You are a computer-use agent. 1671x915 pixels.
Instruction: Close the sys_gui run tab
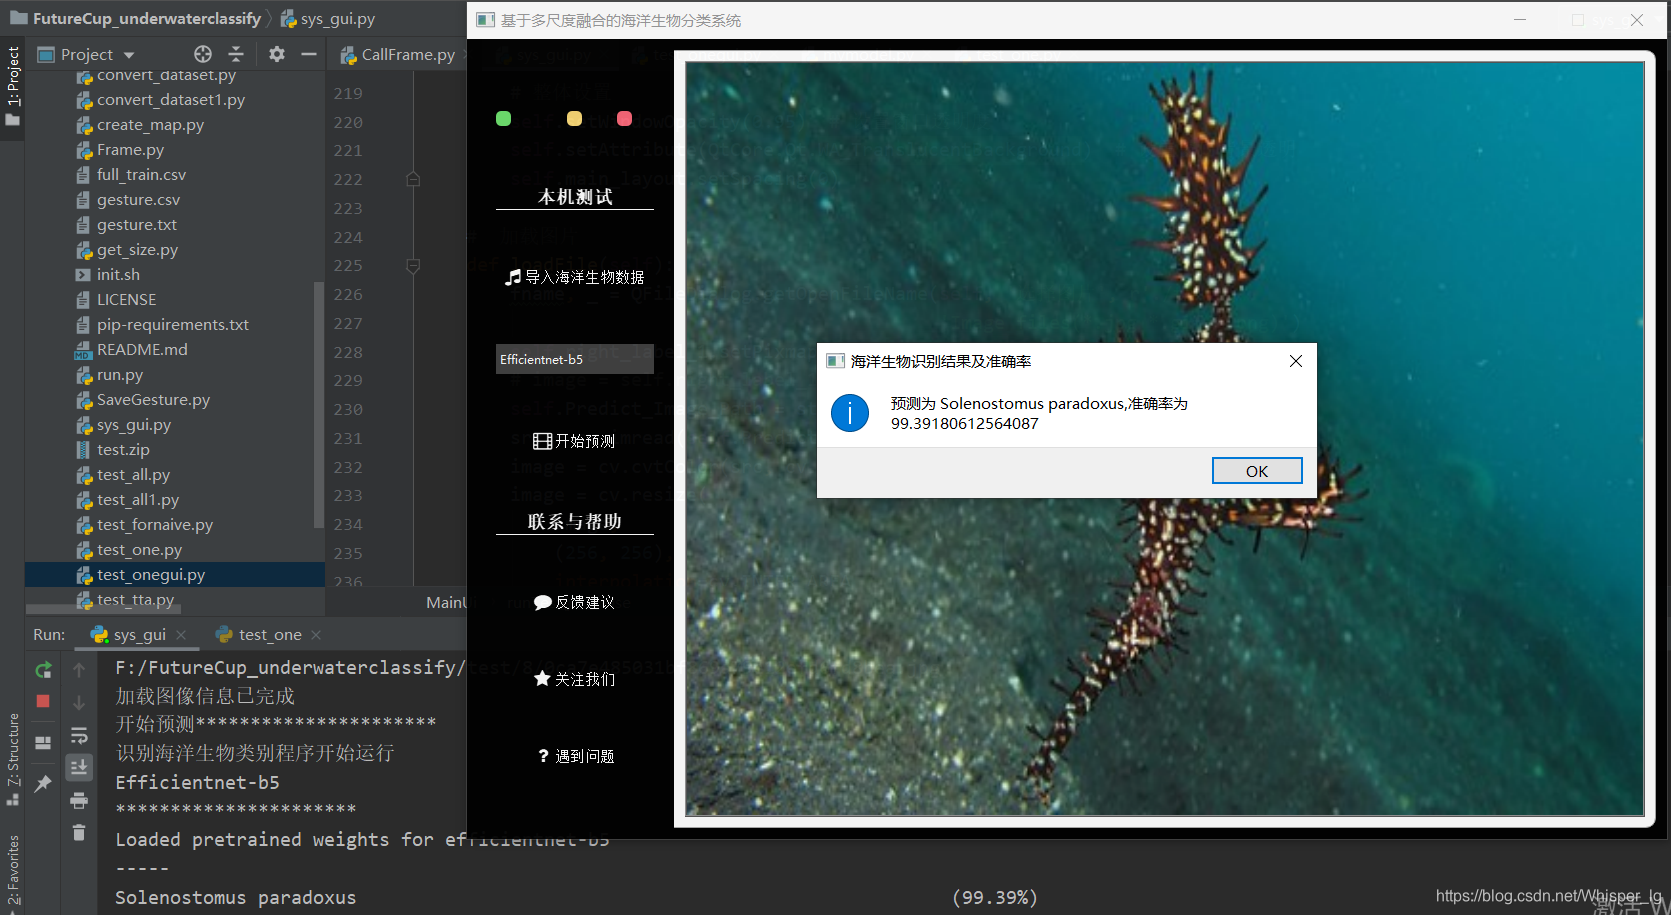(181, 635)
